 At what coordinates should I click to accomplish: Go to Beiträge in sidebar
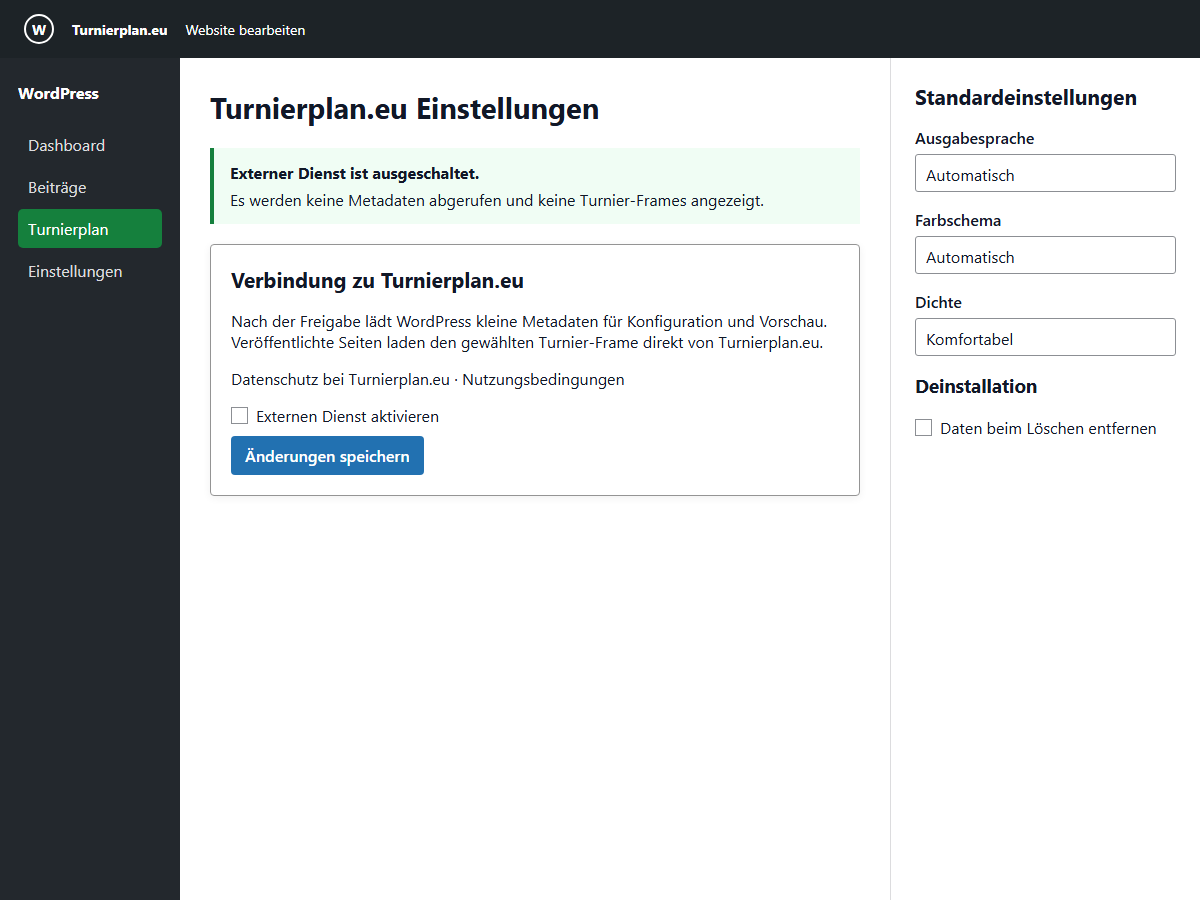tap(90, 188)
